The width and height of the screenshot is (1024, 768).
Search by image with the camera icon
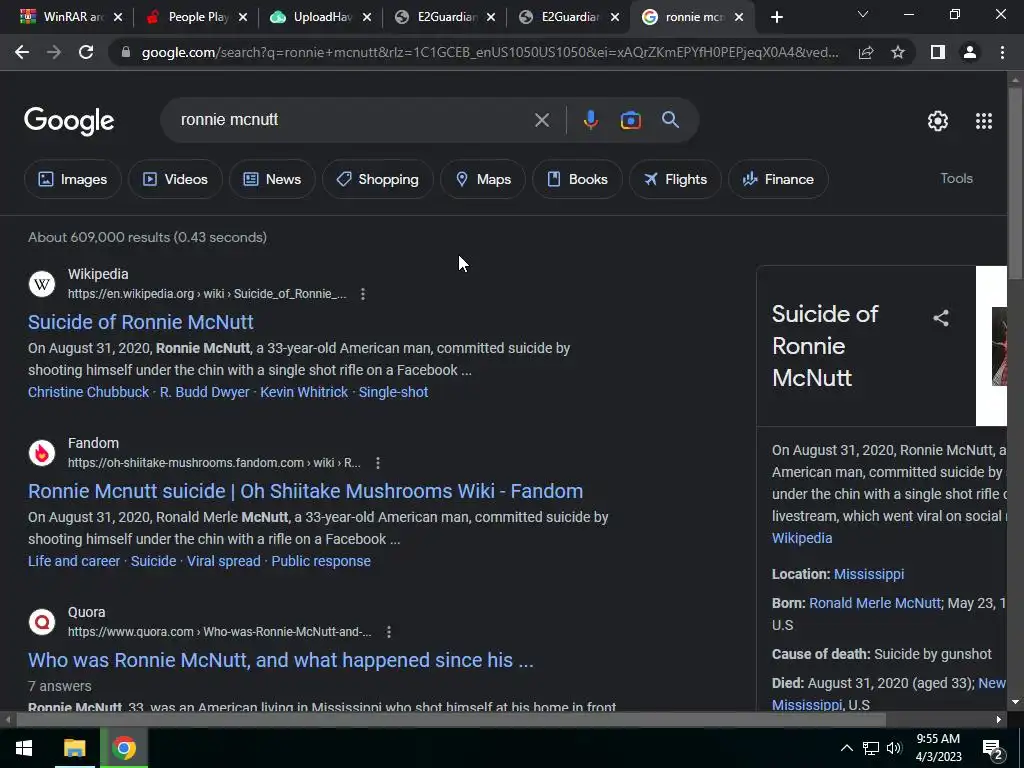pyautogui.click(x=630, y=120)
